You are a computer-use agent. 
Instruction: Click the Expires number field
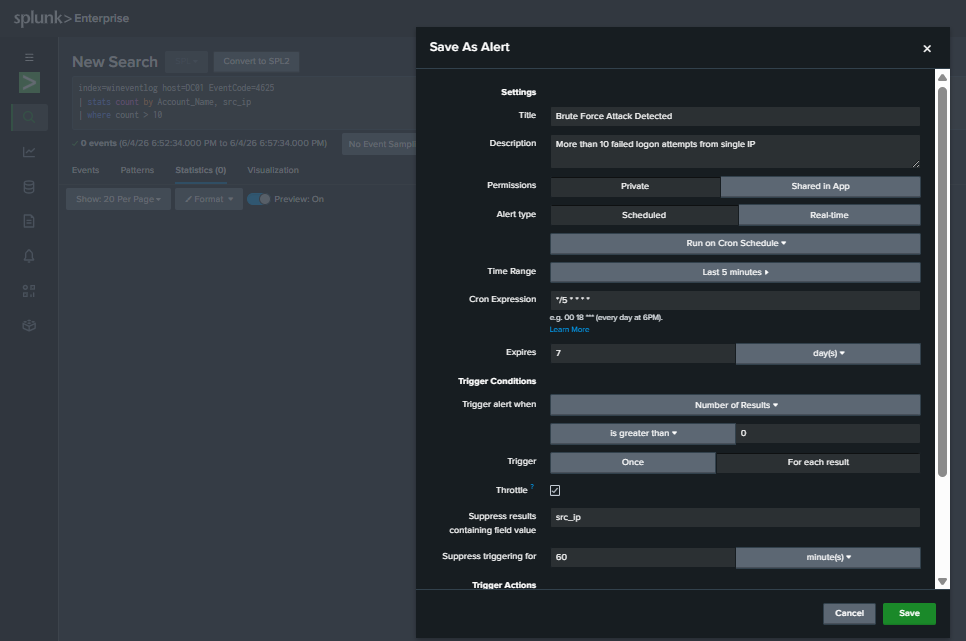(x=643, y=353)
